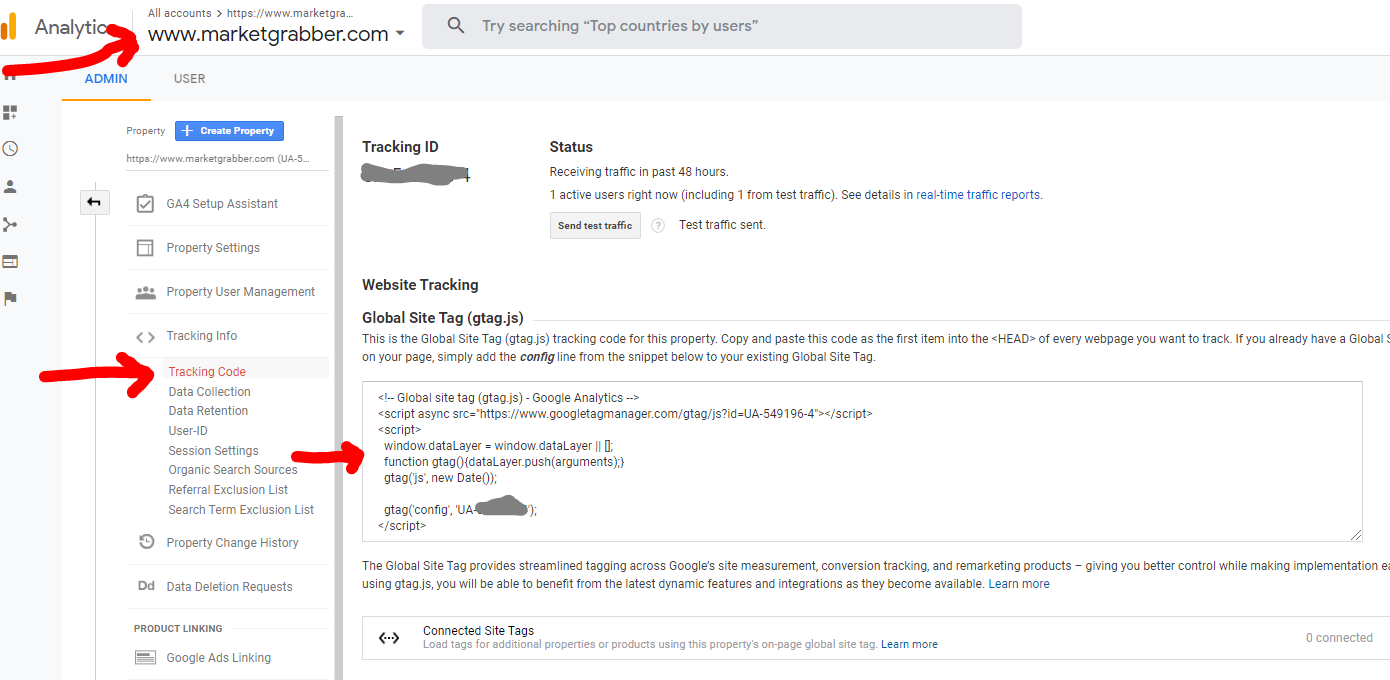This screenshot has height=680, width=1390.
Task: Open the real-time traffic reports link
Action: (979, 195)
